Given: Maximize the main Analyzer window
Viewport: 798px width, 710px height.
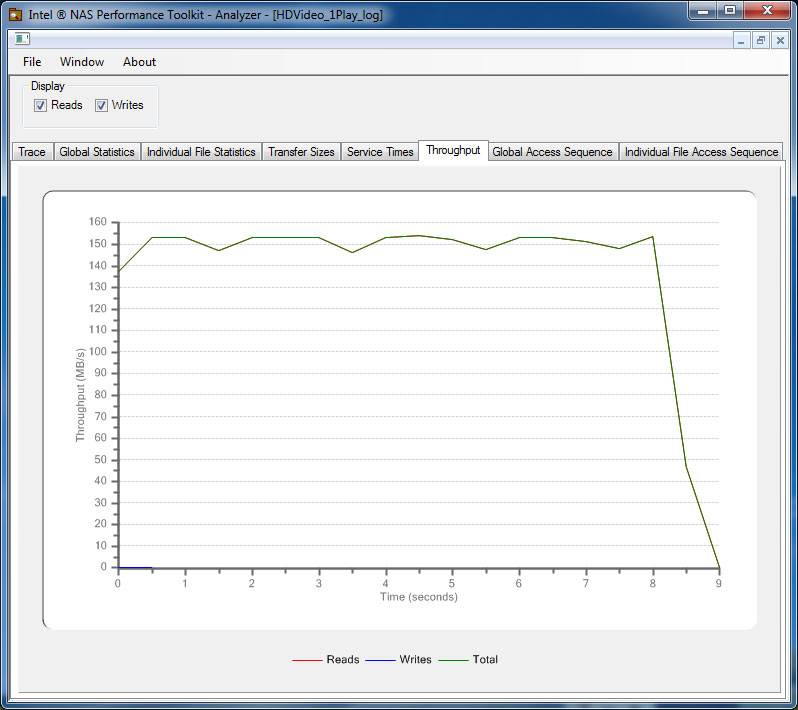Looking at the screenshot, I should [730, 10].
